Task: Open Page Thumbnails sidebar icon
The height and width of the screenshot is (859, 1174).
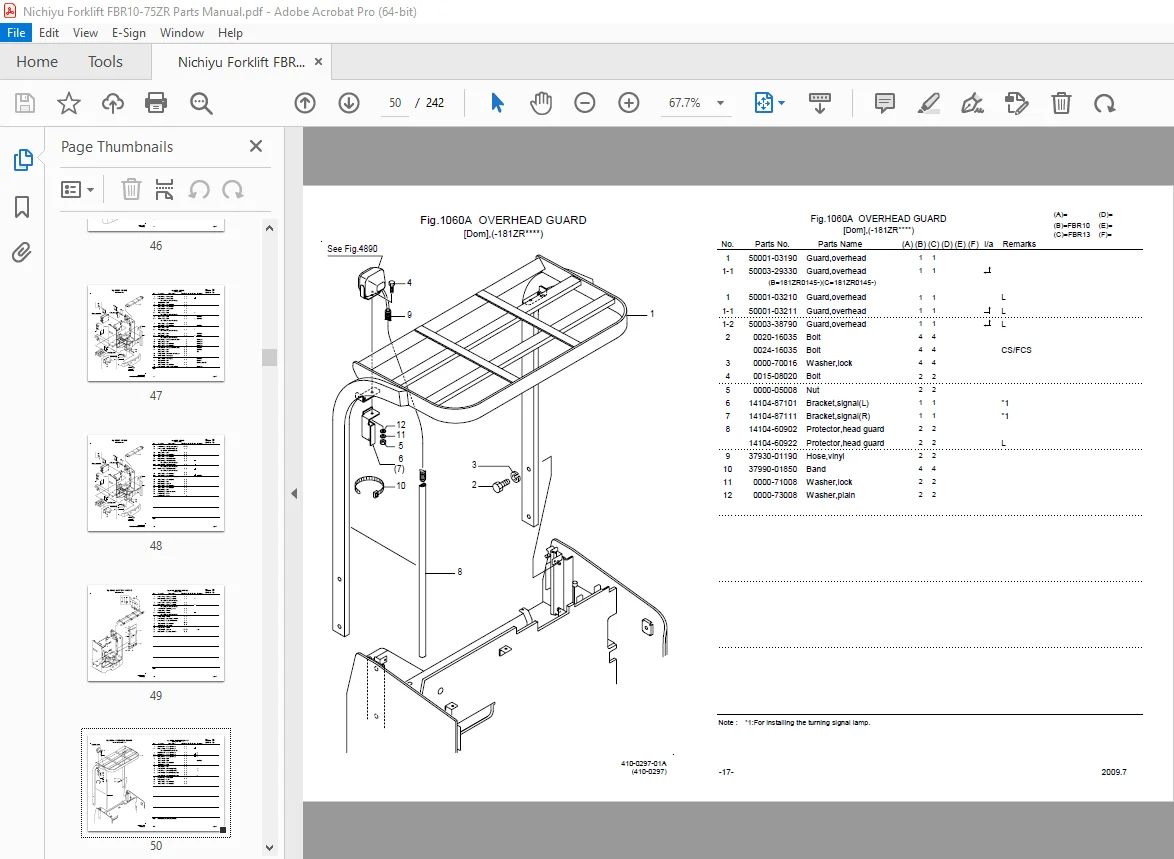Action: 22,160
